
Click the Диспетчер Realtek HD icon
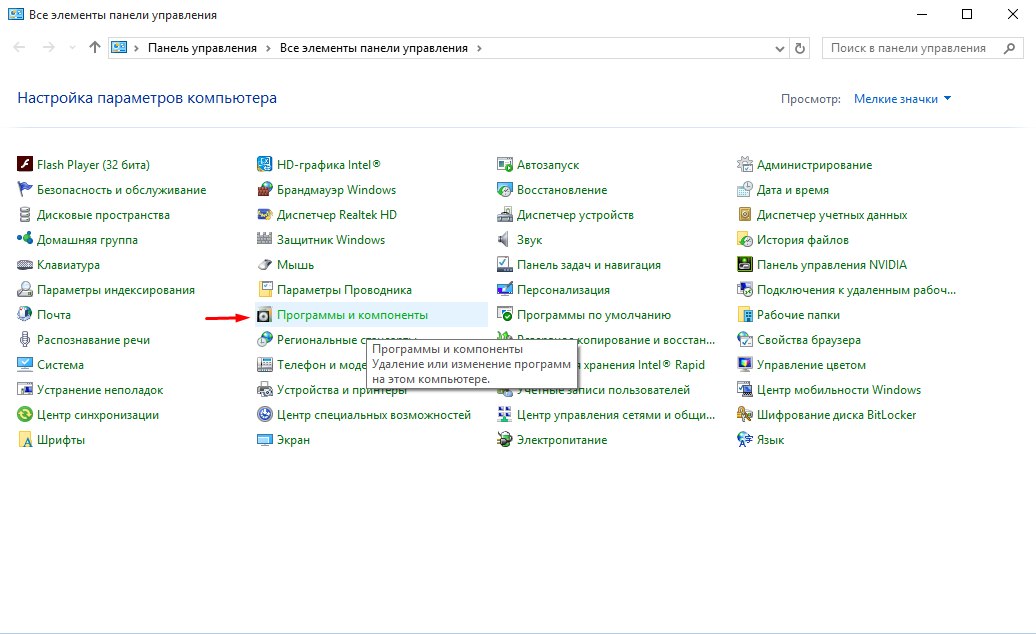[x=265, y=215]
